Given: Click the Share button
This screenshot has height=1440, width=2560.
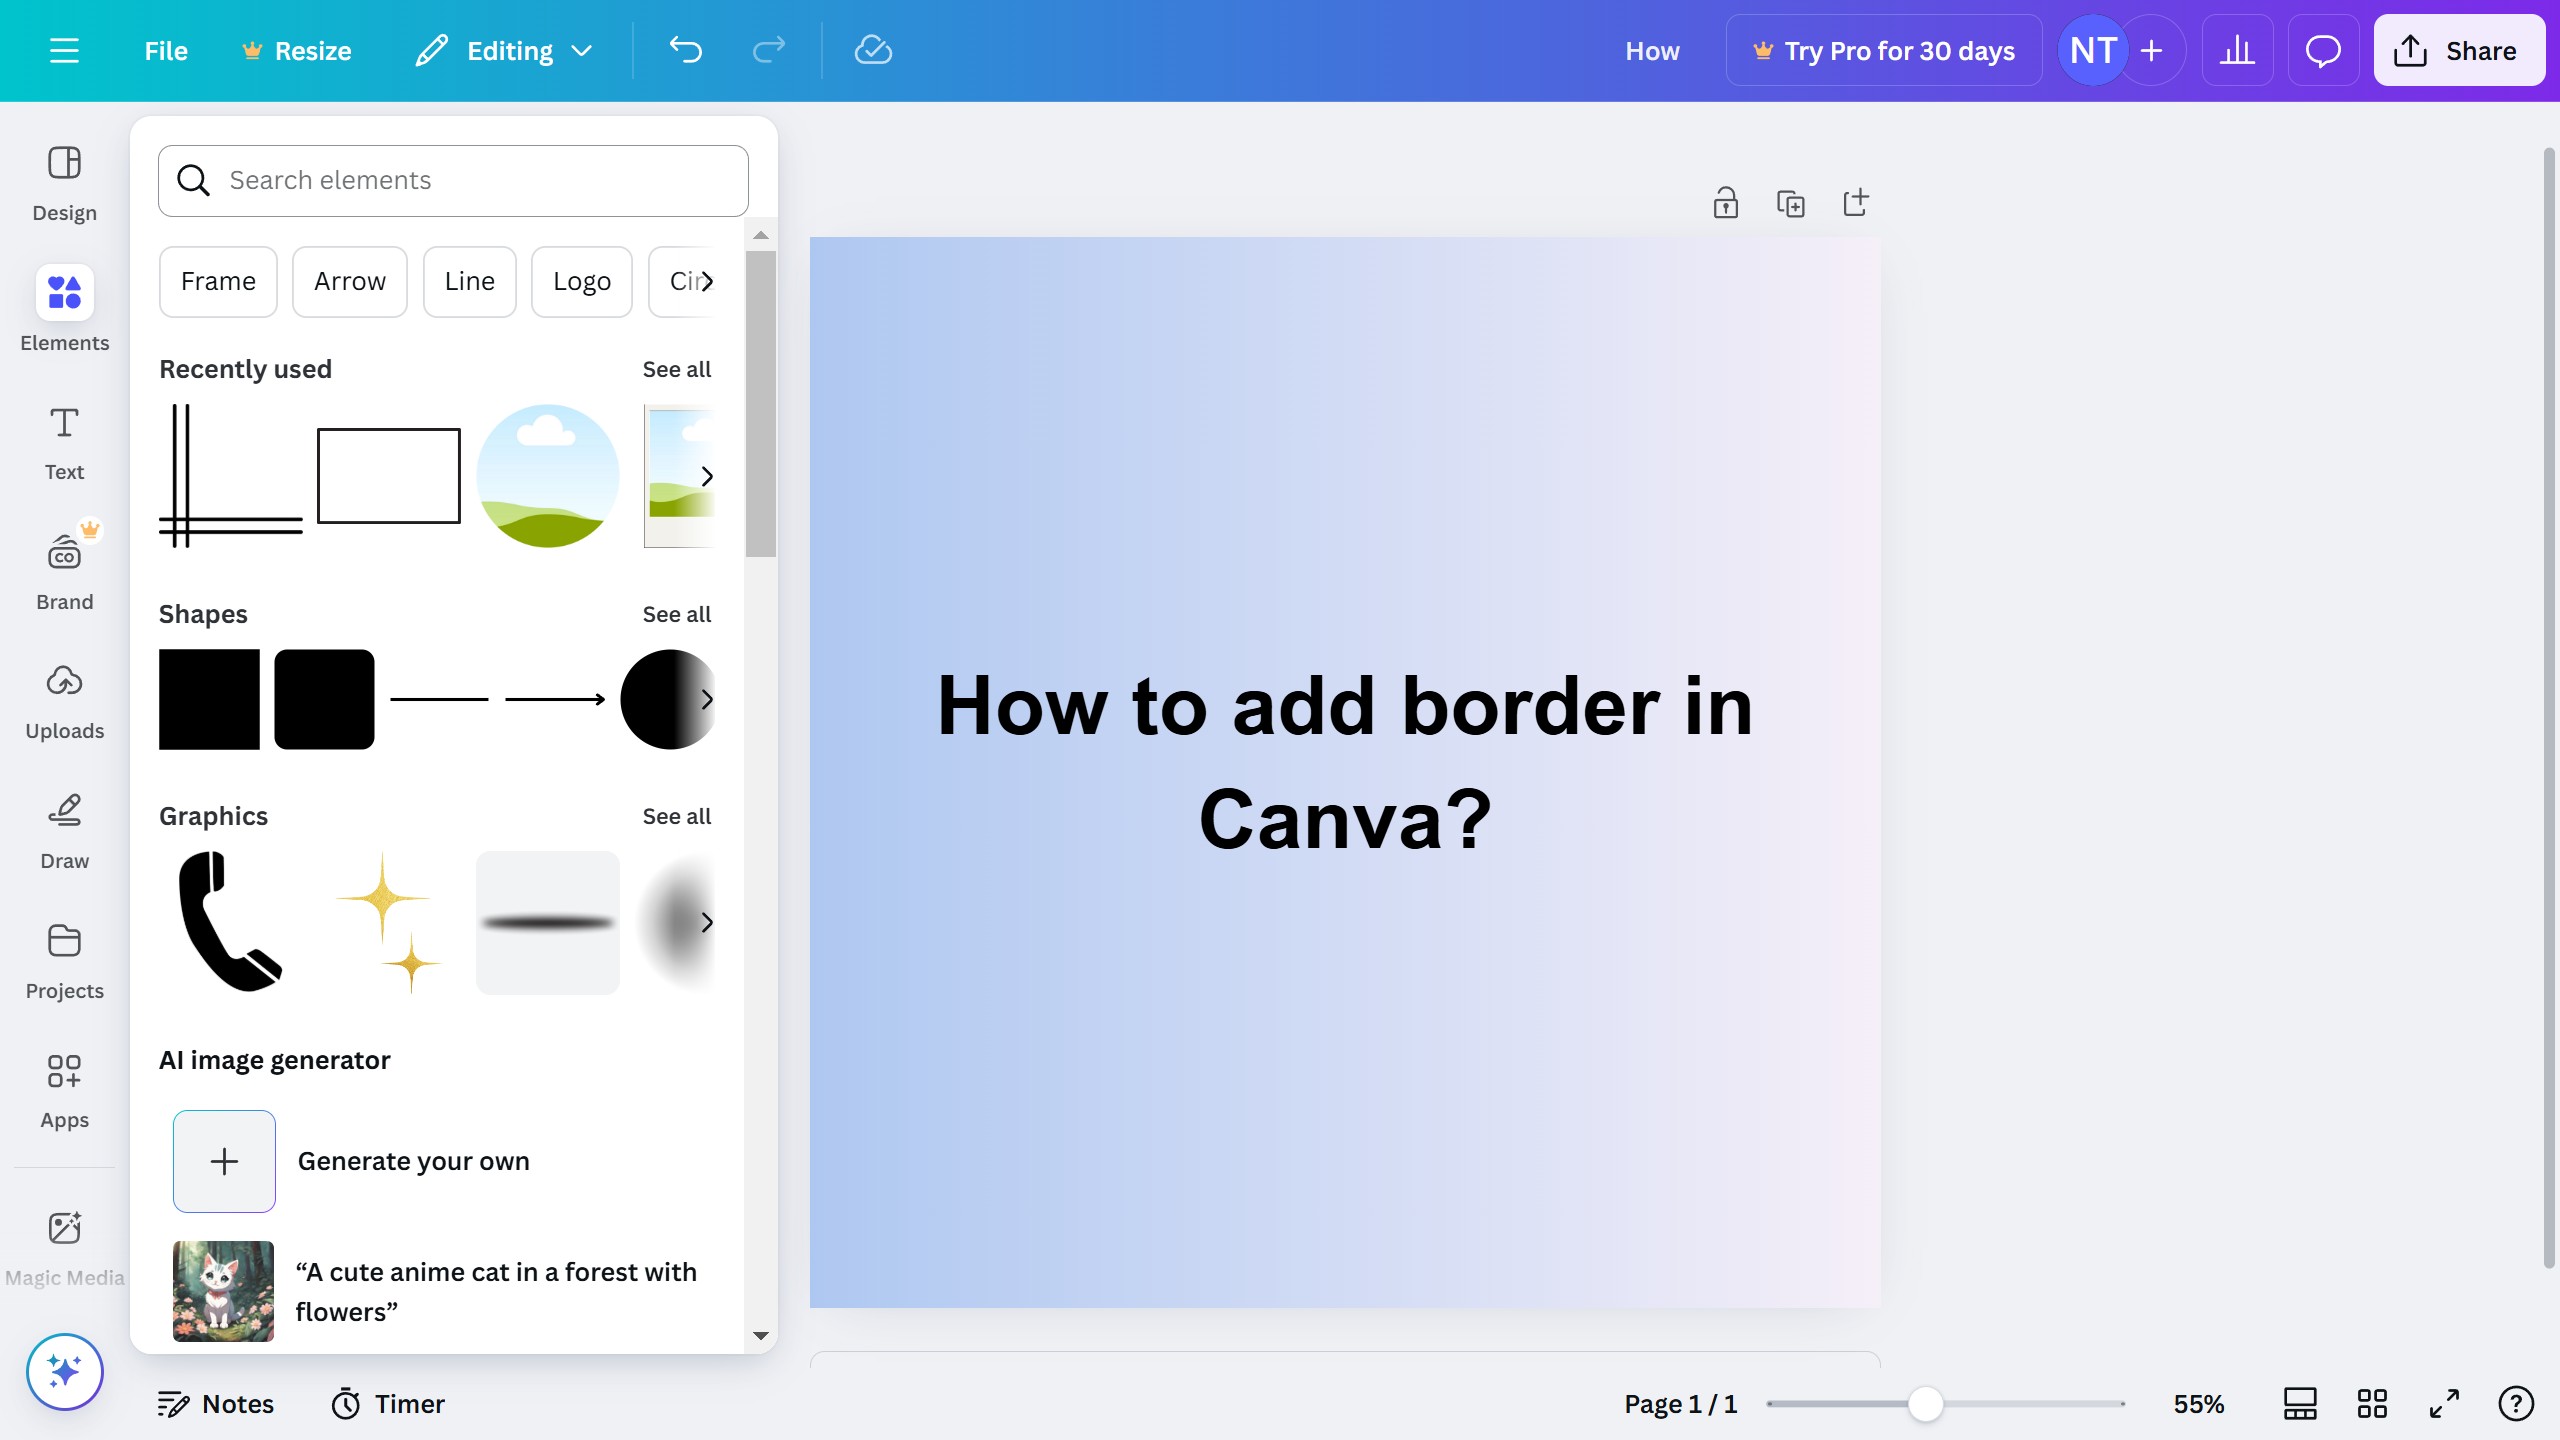Looking at the screenshot, I should click(x=2458, y=51).
